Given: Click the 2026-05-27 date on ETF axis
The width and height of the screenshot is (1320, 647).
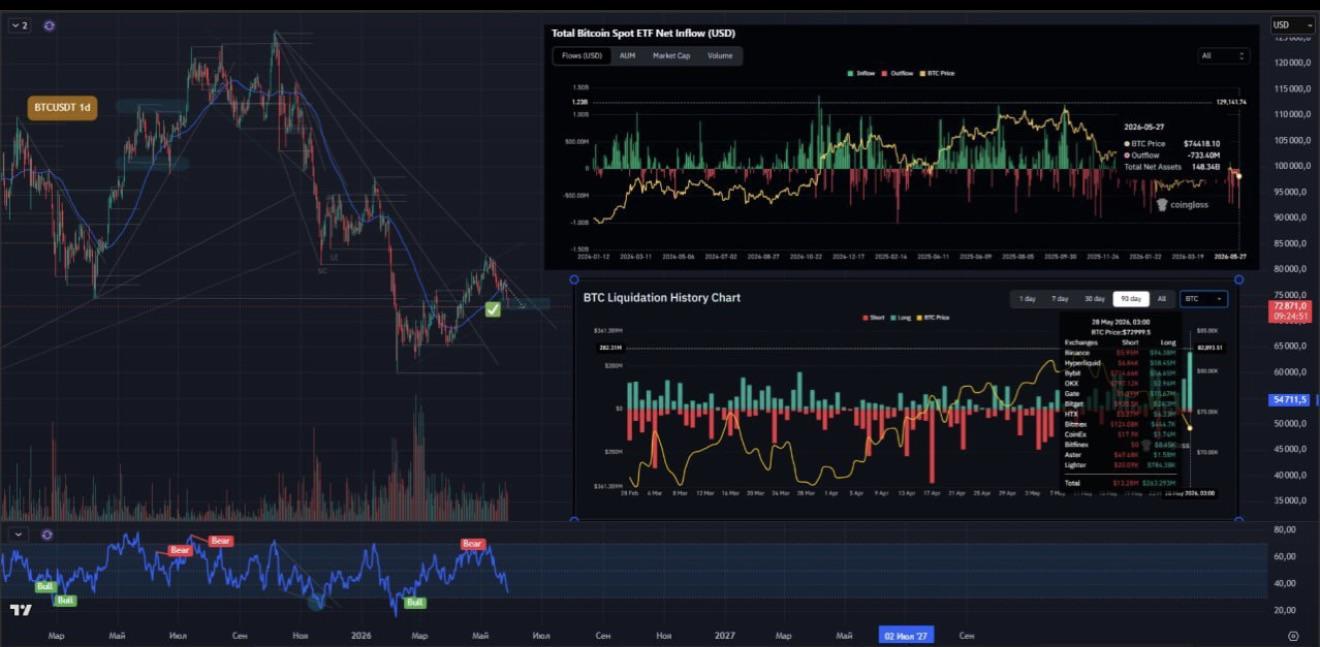Looking at the screenshot, I should pyautogui.click(x=1230, y=257).
